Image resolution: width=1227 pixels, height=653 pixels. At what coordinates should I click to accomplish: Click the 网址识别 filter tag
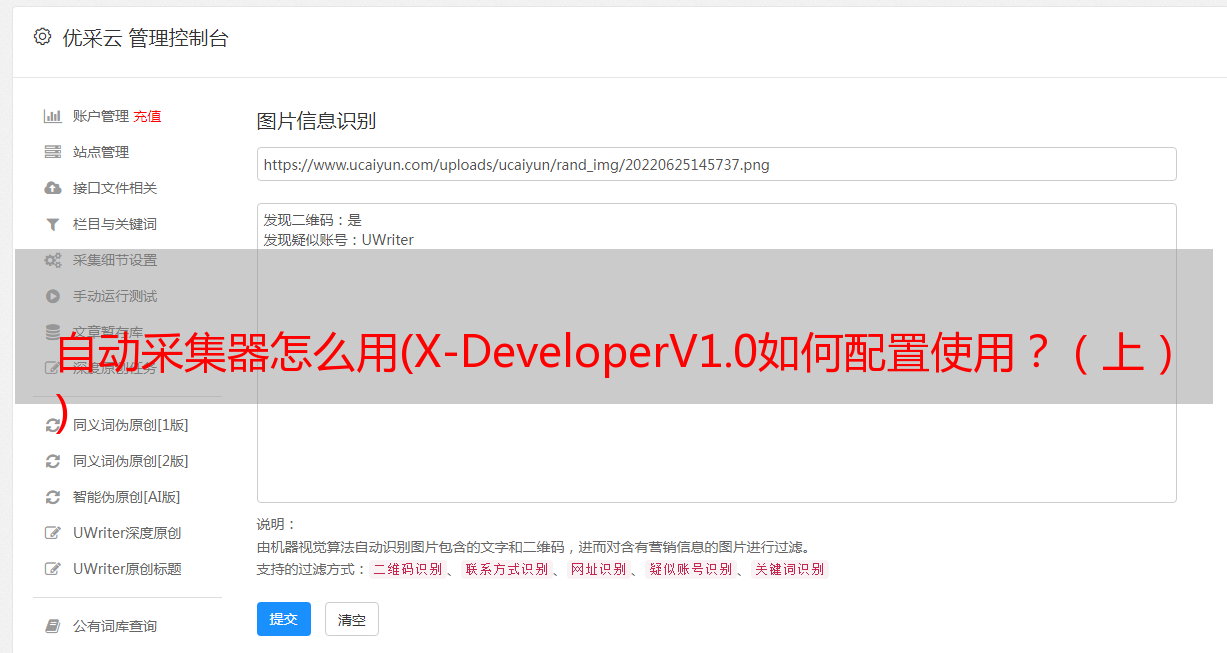tap(598, 569)
